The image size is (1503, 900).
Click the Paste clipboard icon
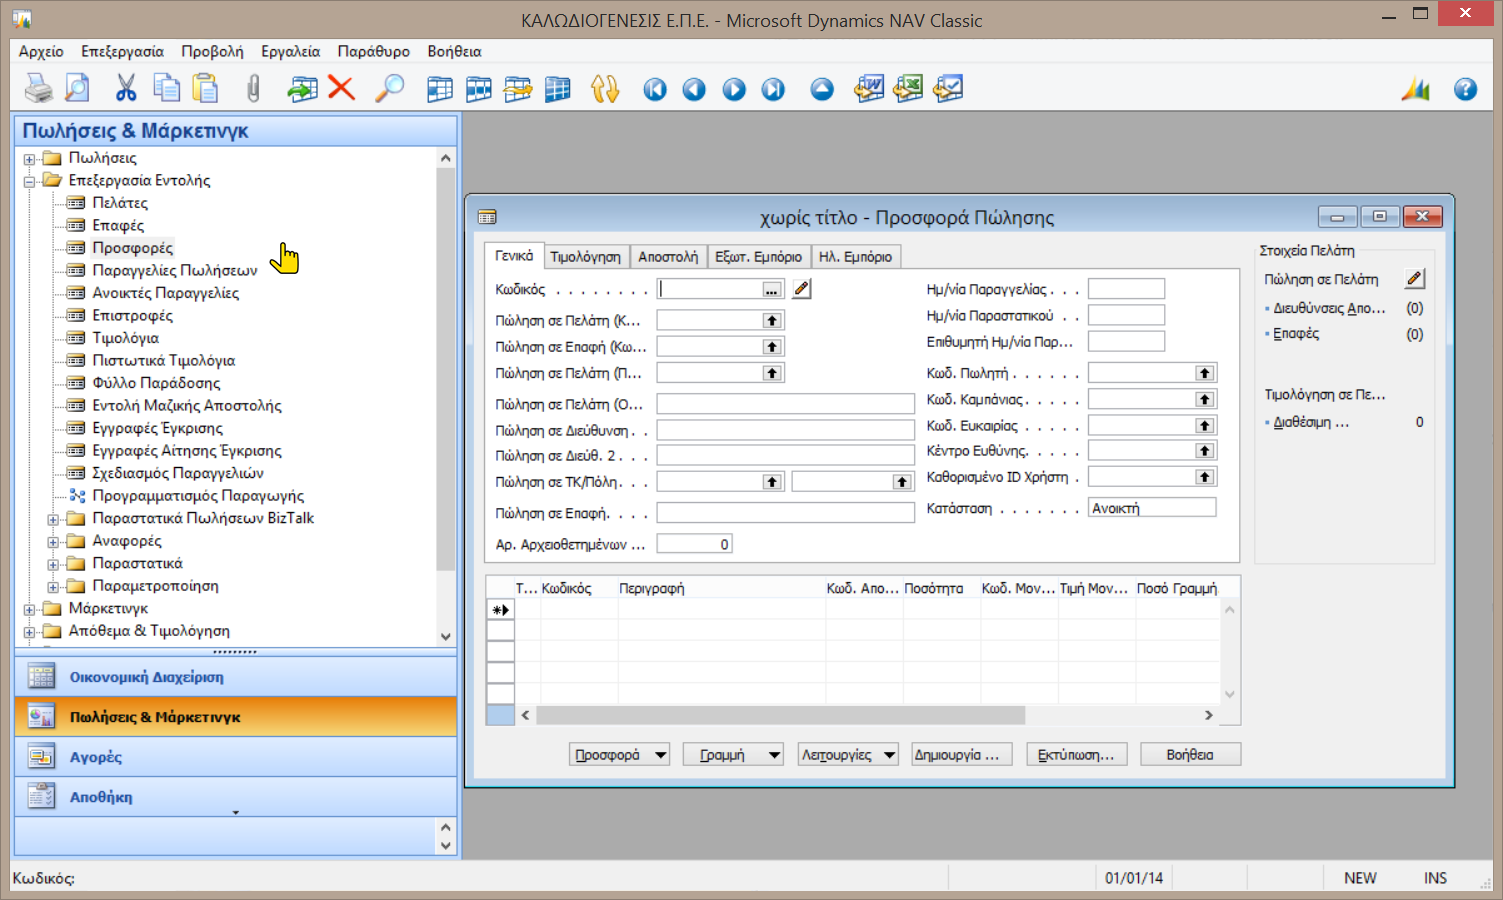tap(205, 89)
